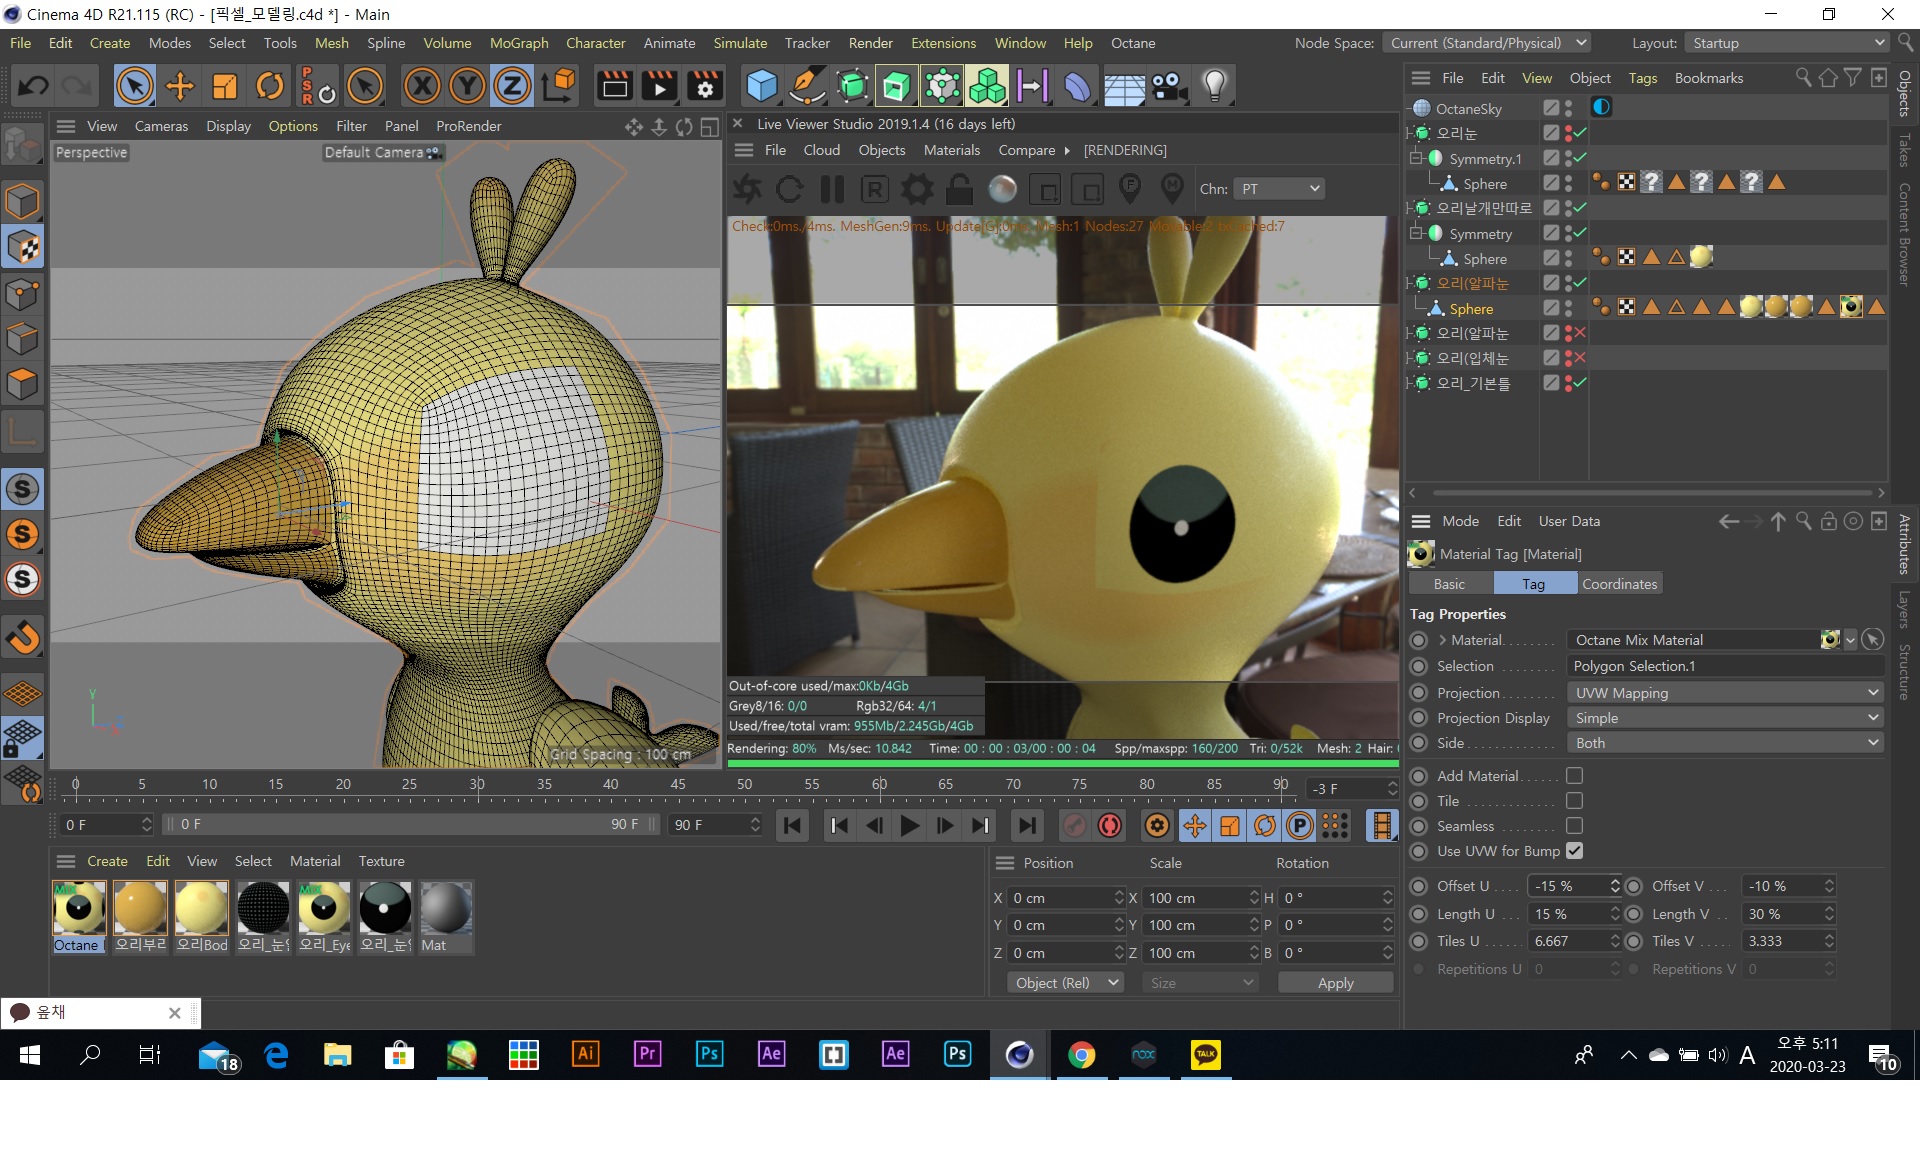This screenshot has height=1176, width=1920.
Task: Click clay mode sphere icon
Action: point(1002,189)
